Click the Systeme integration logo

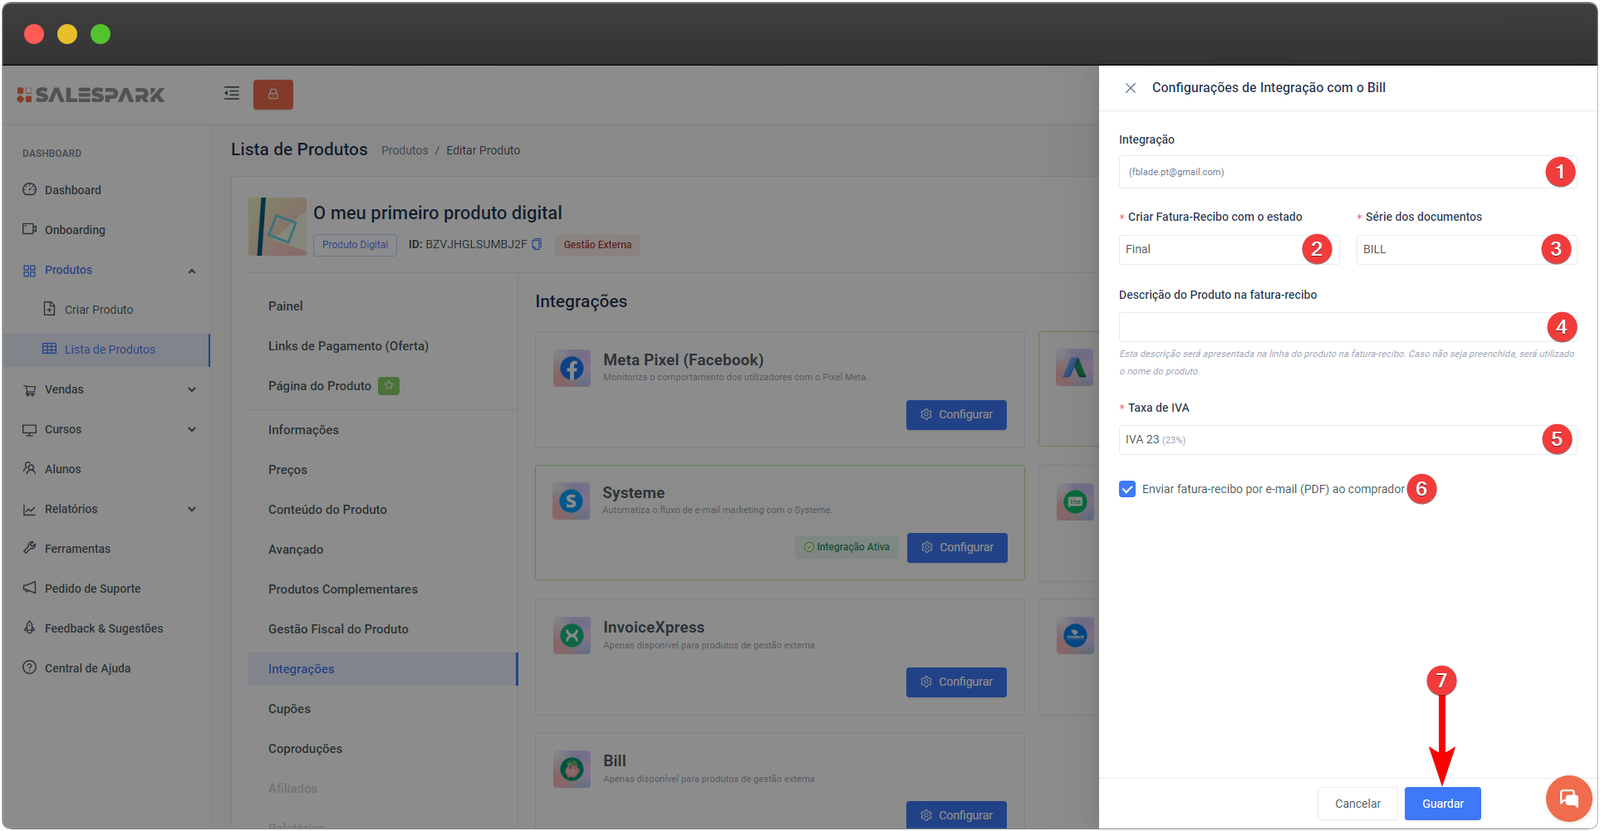coord(571,501)
